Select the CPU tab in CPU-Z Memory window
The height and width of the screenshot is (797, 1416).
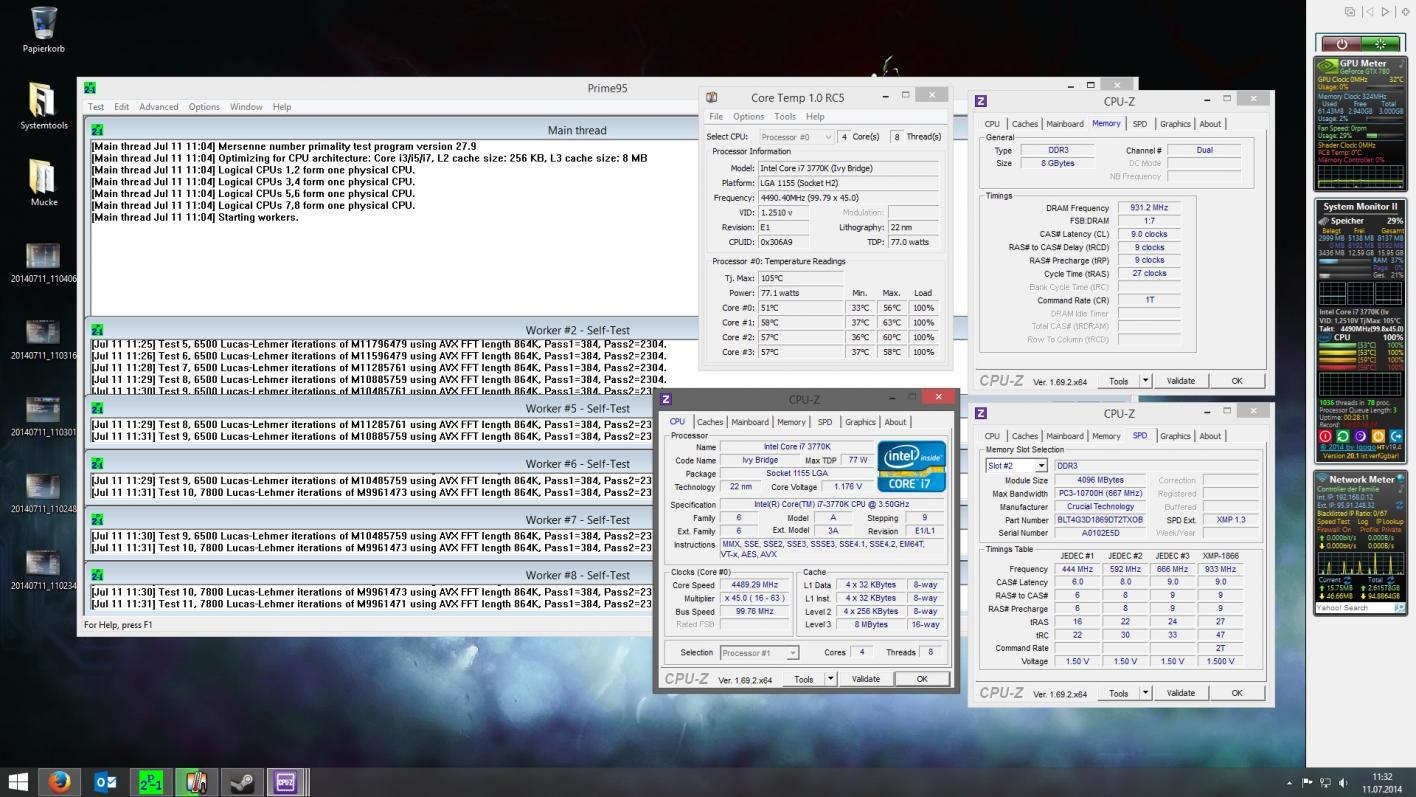[992, 124]
